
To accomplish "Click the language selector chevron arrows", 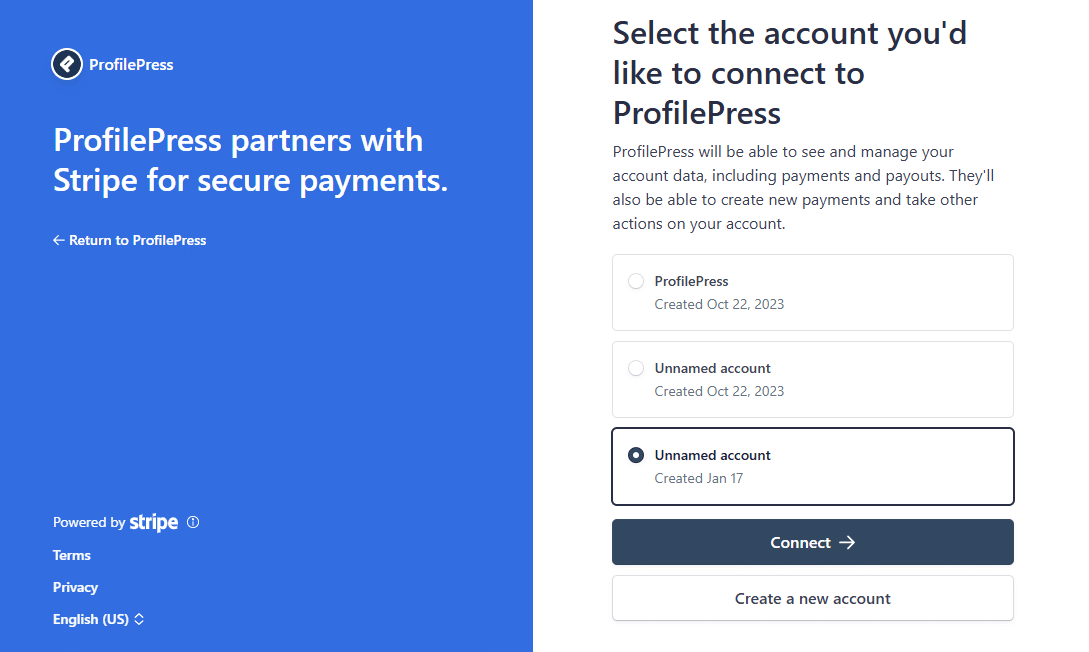I will click(x=139, y=619).
